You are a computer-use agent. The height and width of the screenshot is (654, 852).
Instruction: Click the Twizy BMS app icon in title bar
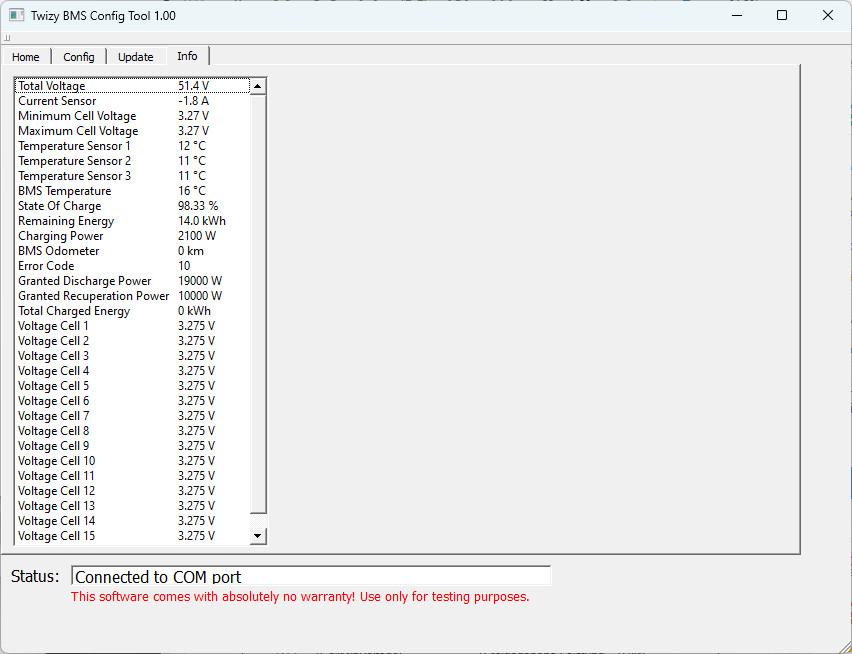(x=17, y=16)
